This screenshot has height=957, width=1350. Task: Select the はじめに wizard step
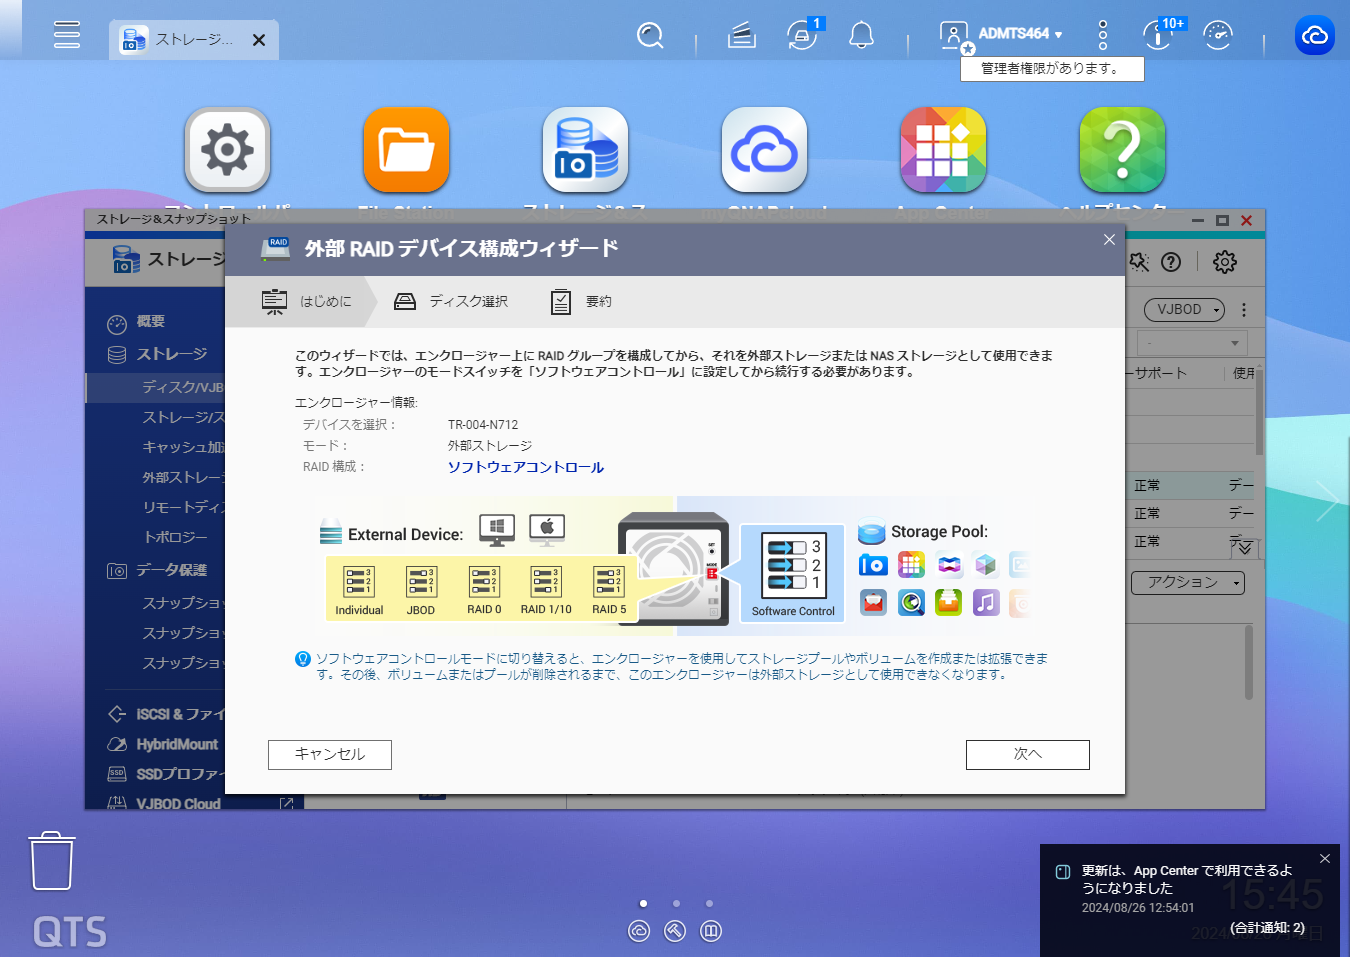(306, 301)
